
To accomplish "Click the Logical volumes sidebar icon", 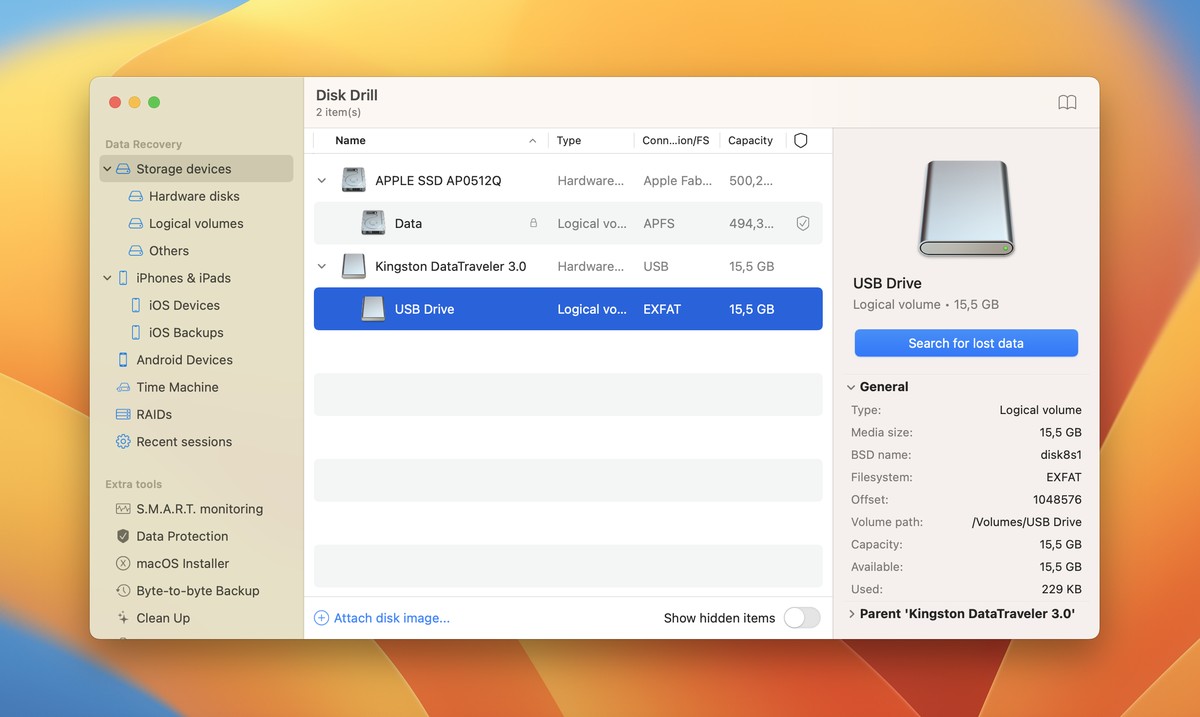I will [x=136, y=224].
